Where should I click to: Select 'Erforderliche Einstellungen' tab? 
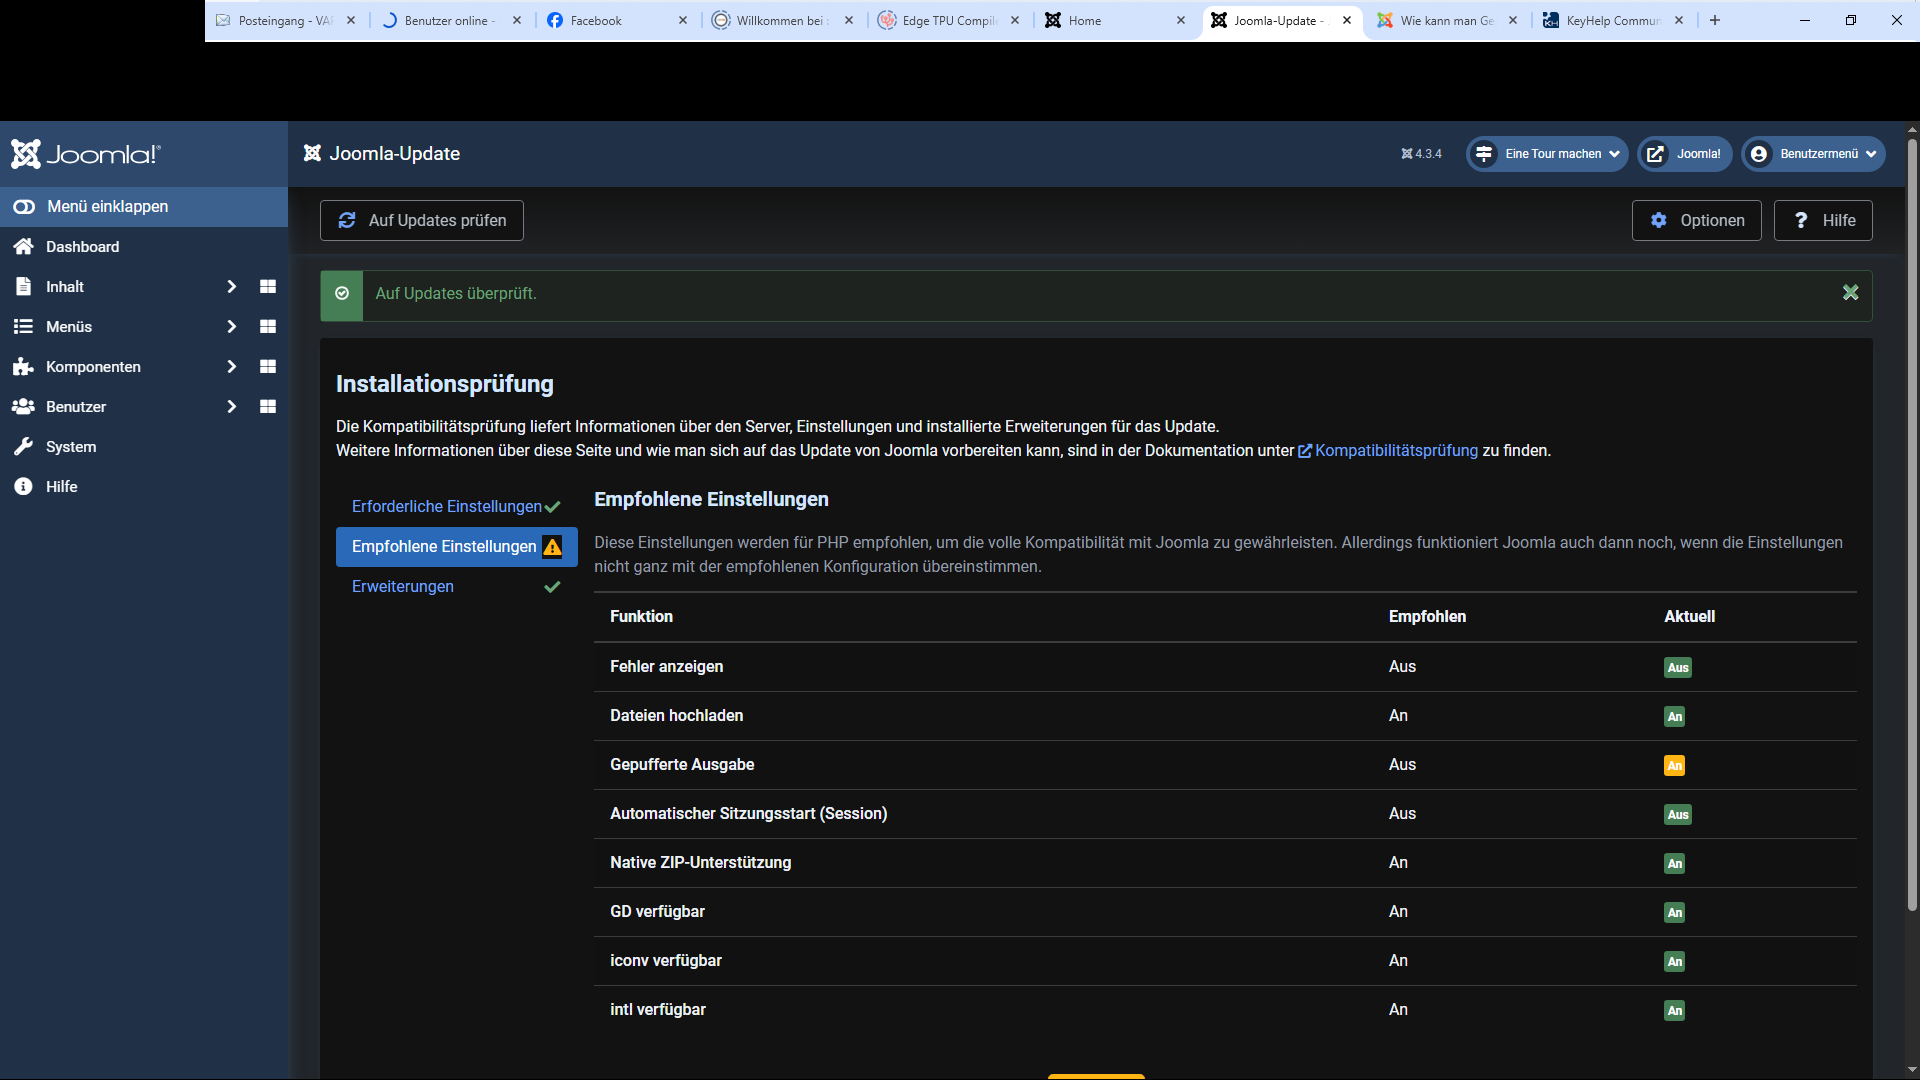point(446,507)
